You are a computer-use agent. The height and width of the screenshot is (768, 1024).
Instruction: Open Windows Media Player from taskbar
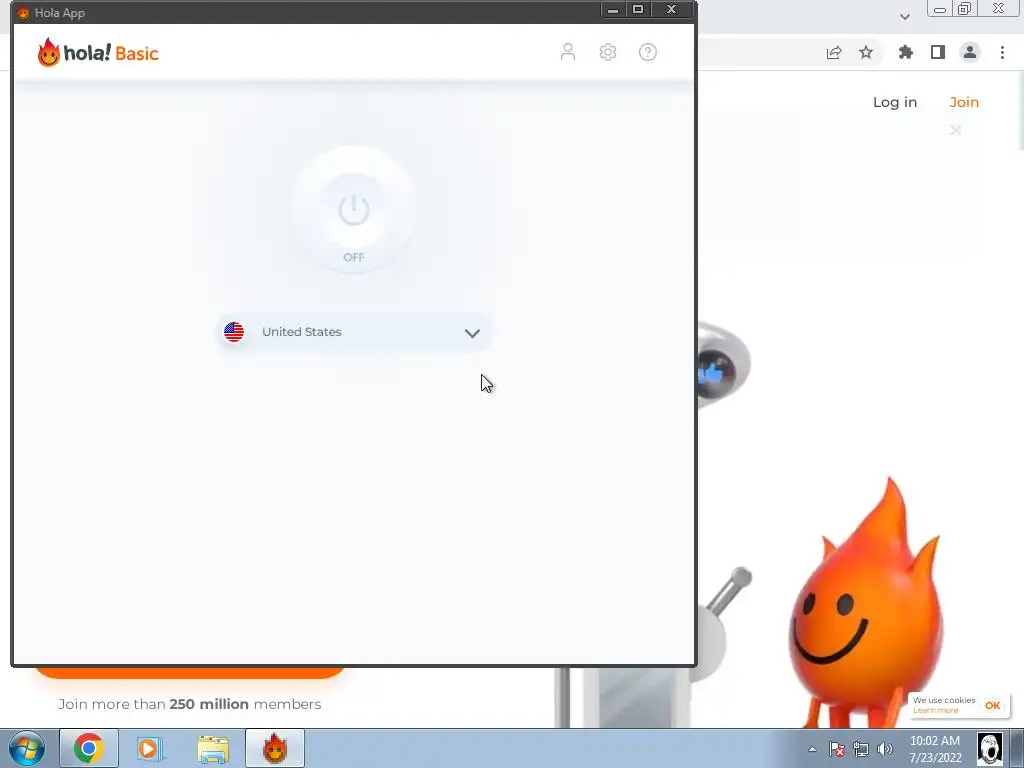(x=150, y=749)
